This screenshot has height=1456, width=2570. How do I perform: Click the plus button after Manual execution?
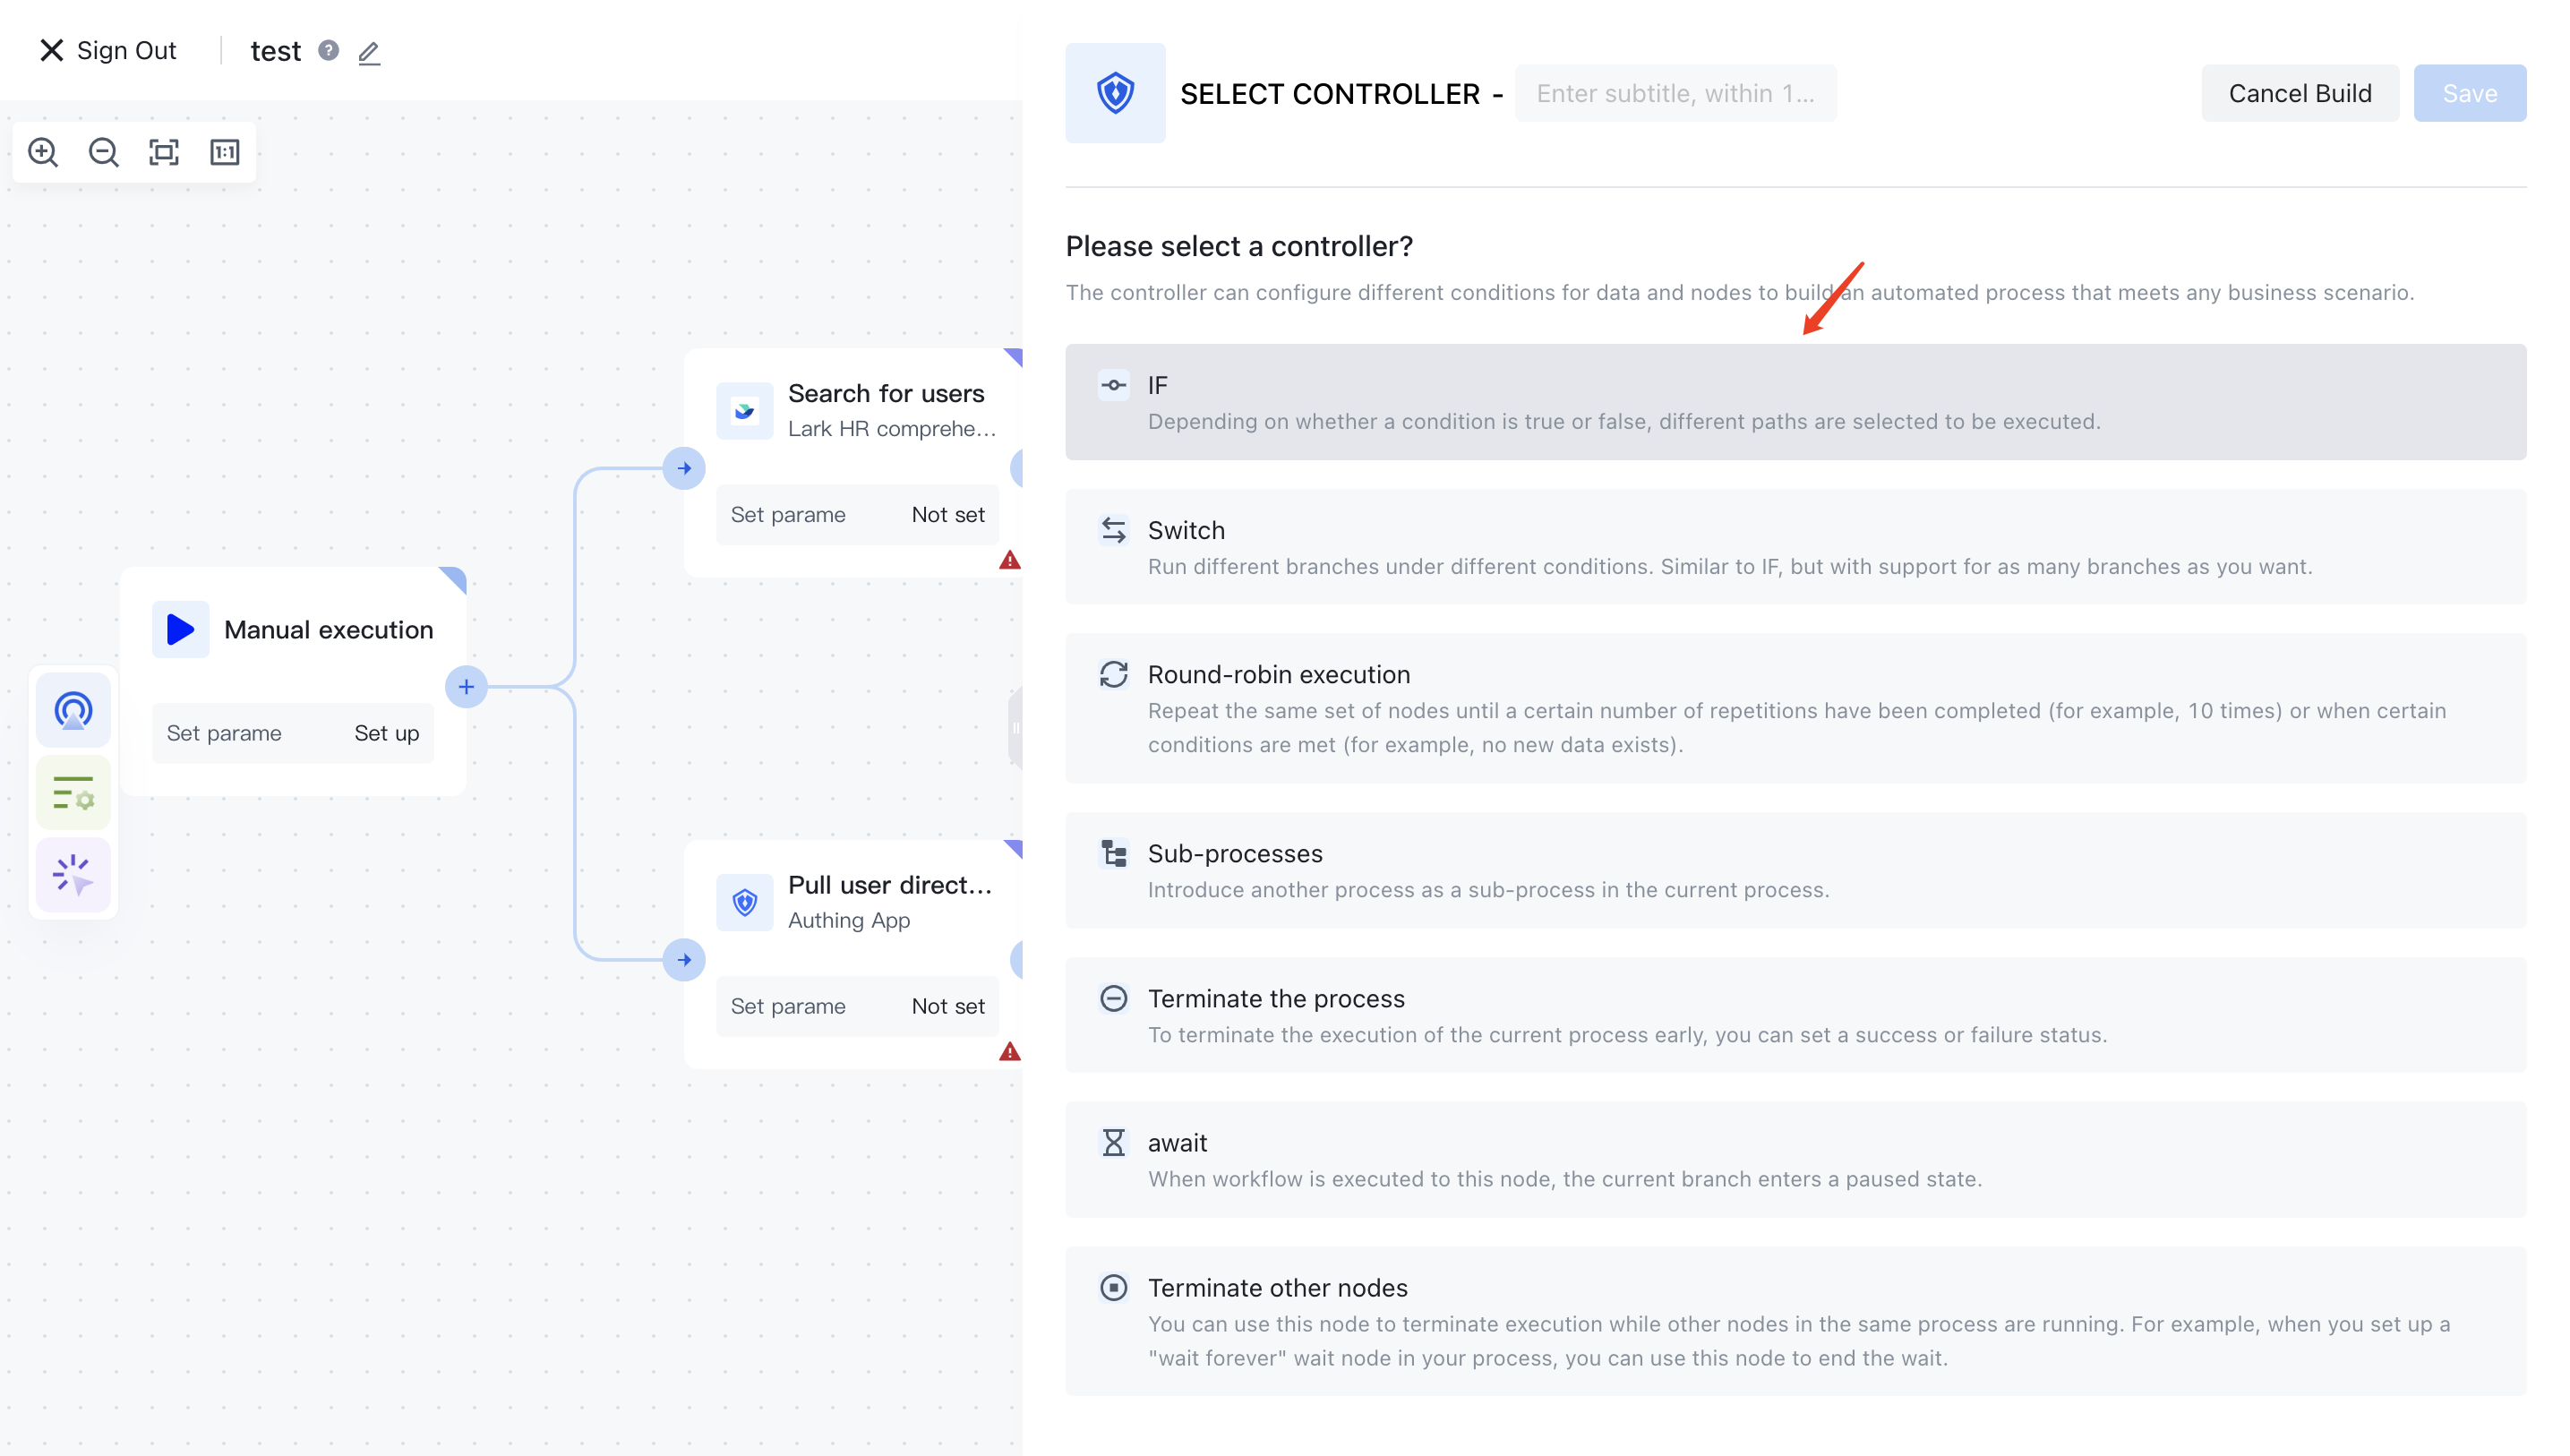coord(466,687)
